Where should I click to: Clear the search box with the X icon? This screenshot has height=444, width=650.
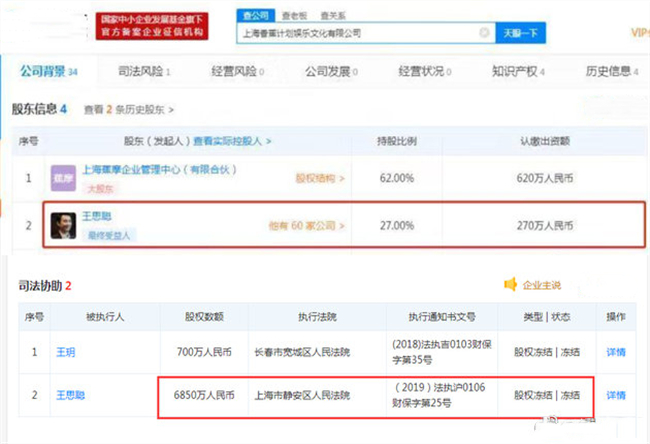[x=484, y=32]
